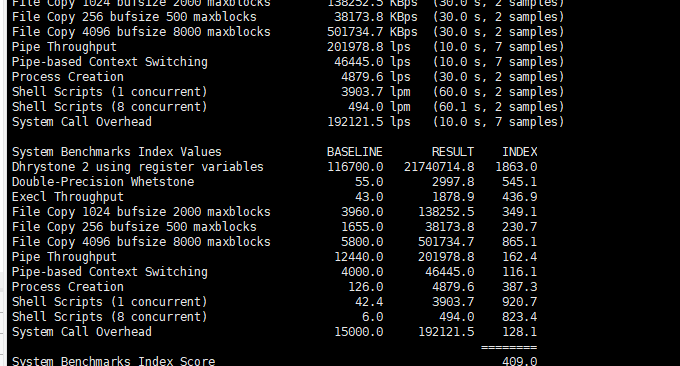Screen dimensions: 680x366
Task: Click baseline 1655.0 for File Copy 256
Action: [362, 227]
